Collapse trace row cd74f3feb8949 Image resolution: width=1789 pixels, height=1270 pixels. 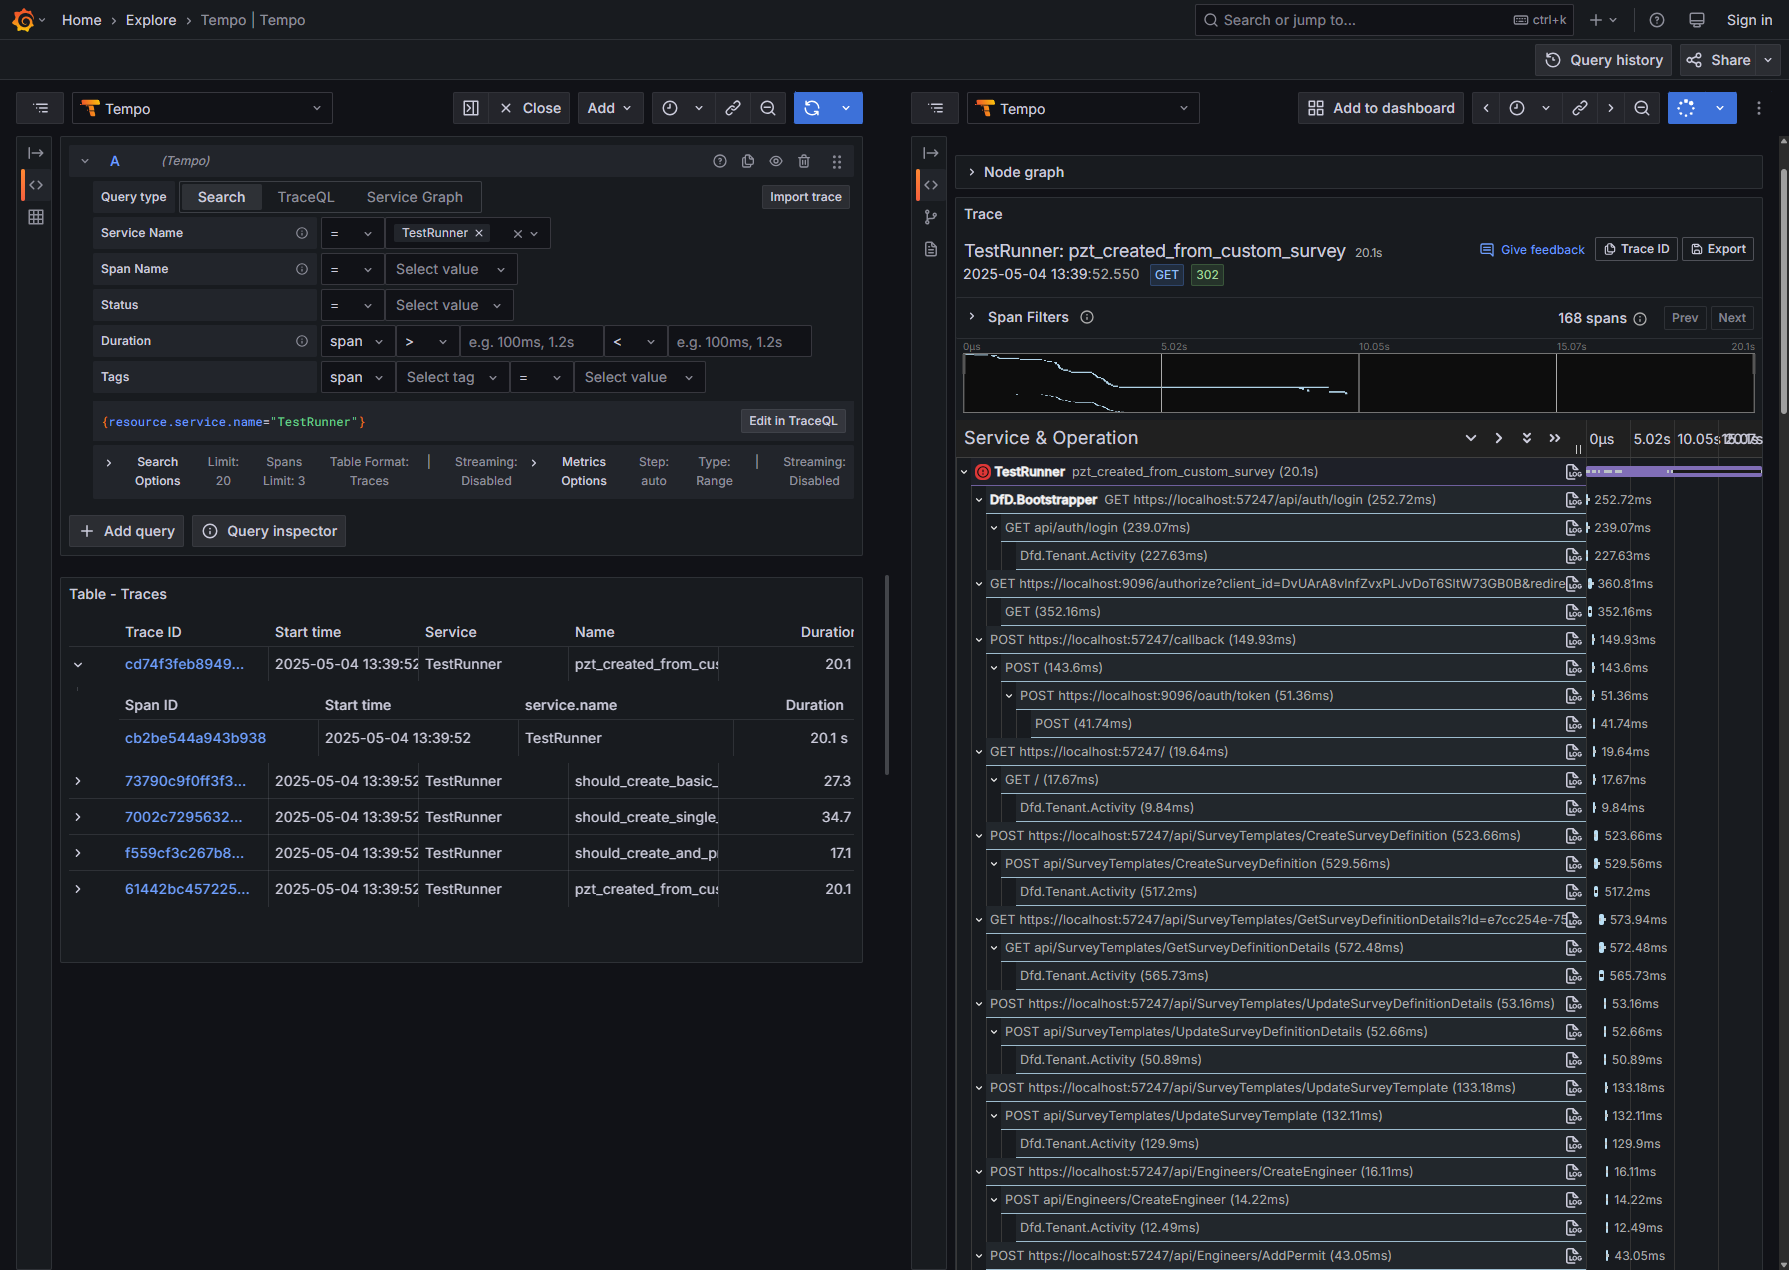(78, 665)
